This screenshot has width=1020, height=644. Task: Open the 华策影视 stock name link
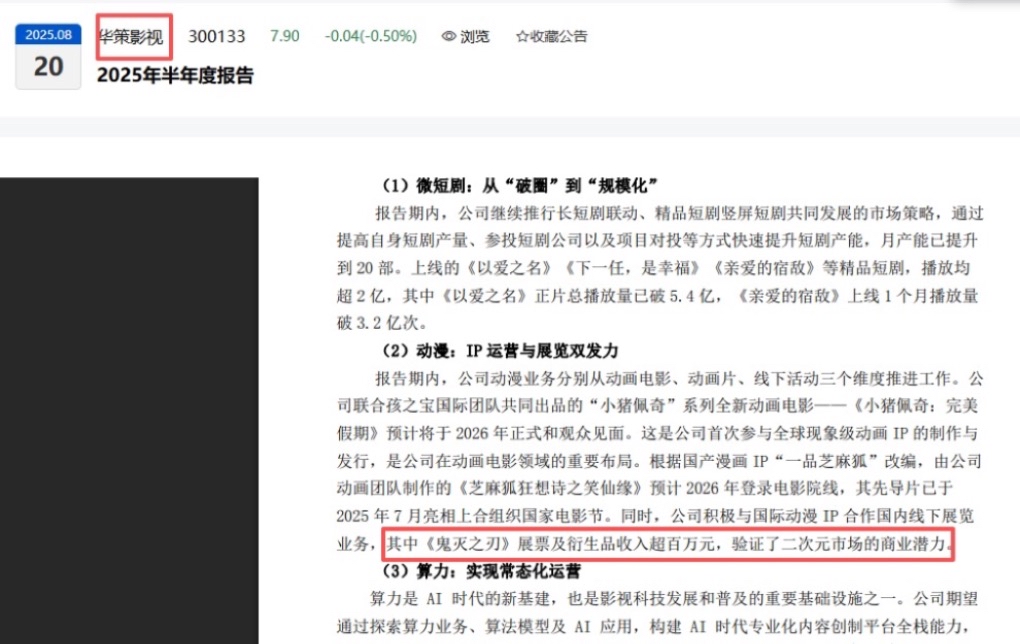click(131, 37)
